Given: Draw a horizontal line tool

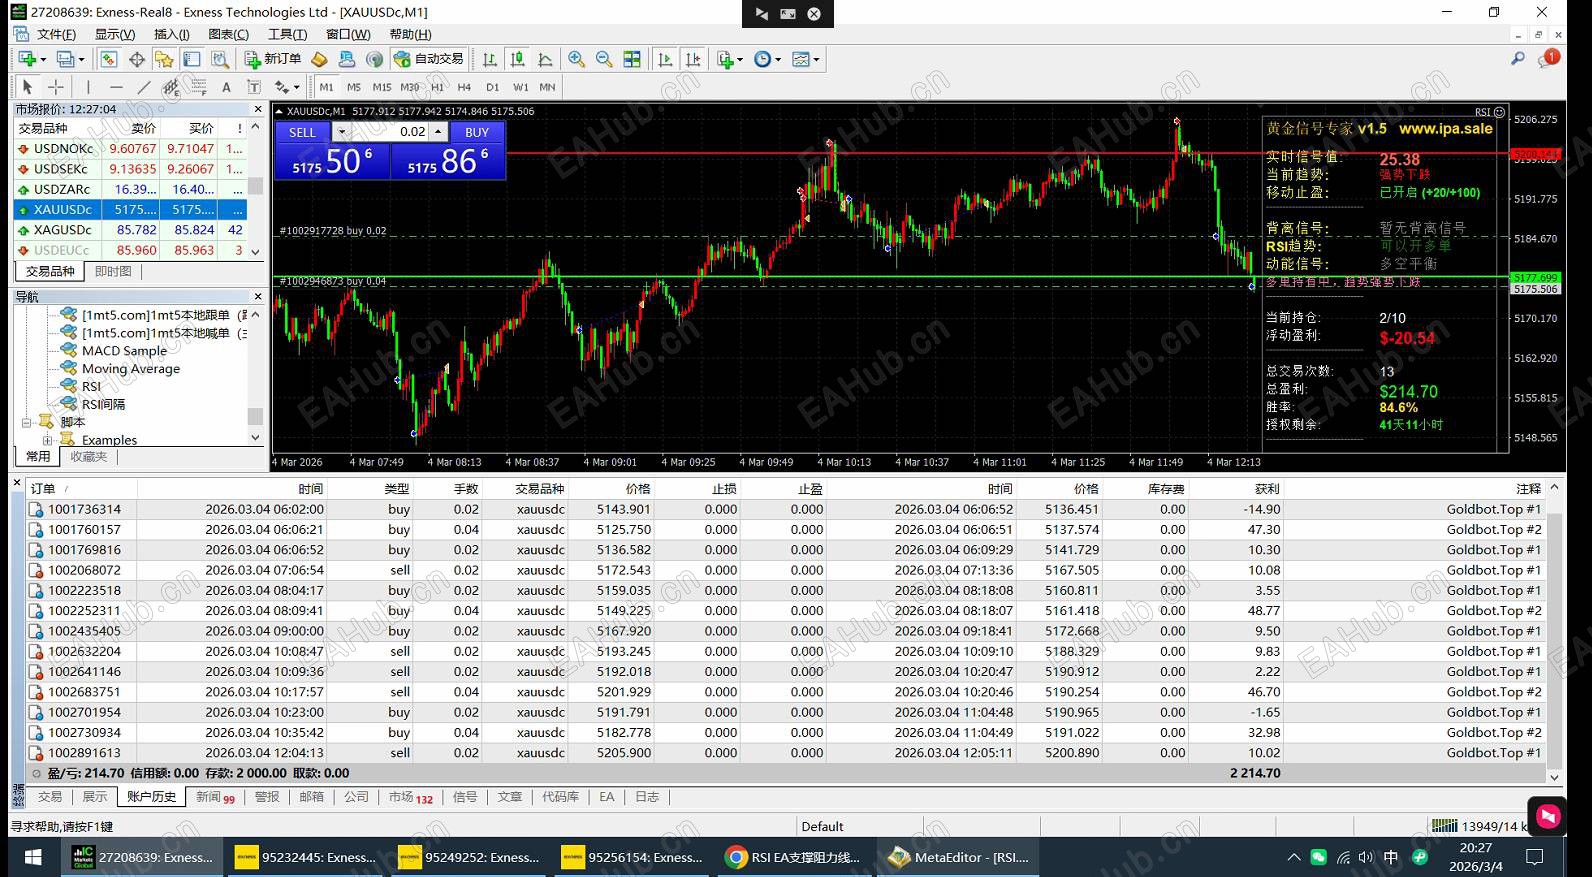Looking at the screenshot, I should tap(116, 87).
